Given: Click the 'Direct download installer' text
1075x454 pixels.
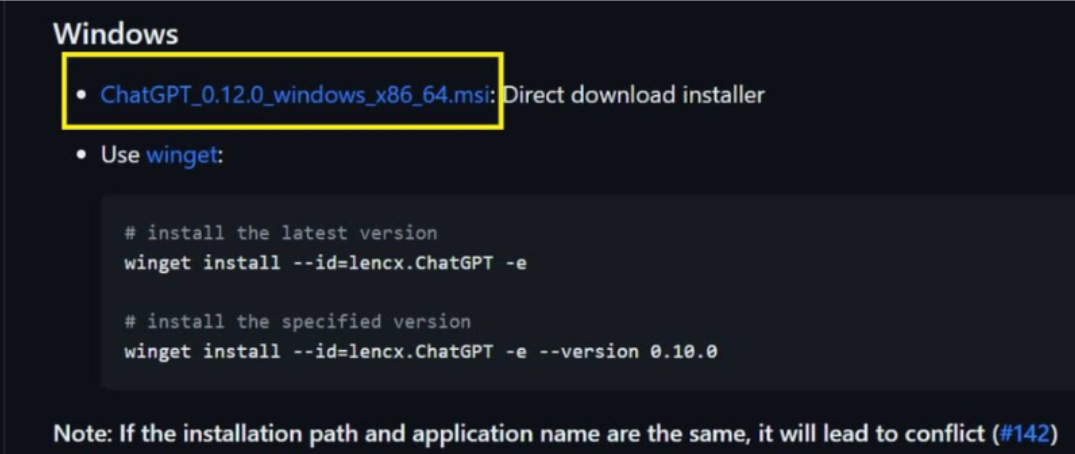Looking at the screenshot, I should coord(634,95).
